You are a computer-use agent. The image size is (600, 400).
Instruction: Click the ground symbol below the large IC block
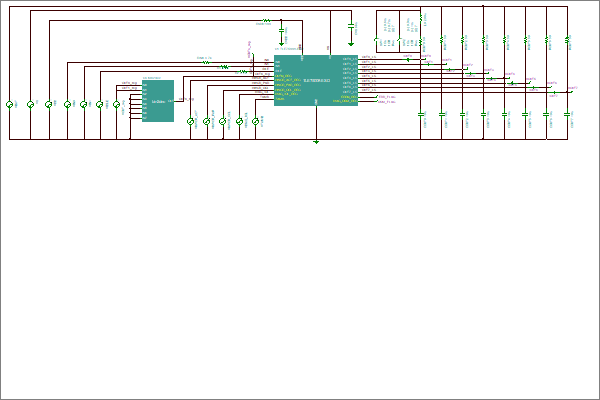point(316,142)
